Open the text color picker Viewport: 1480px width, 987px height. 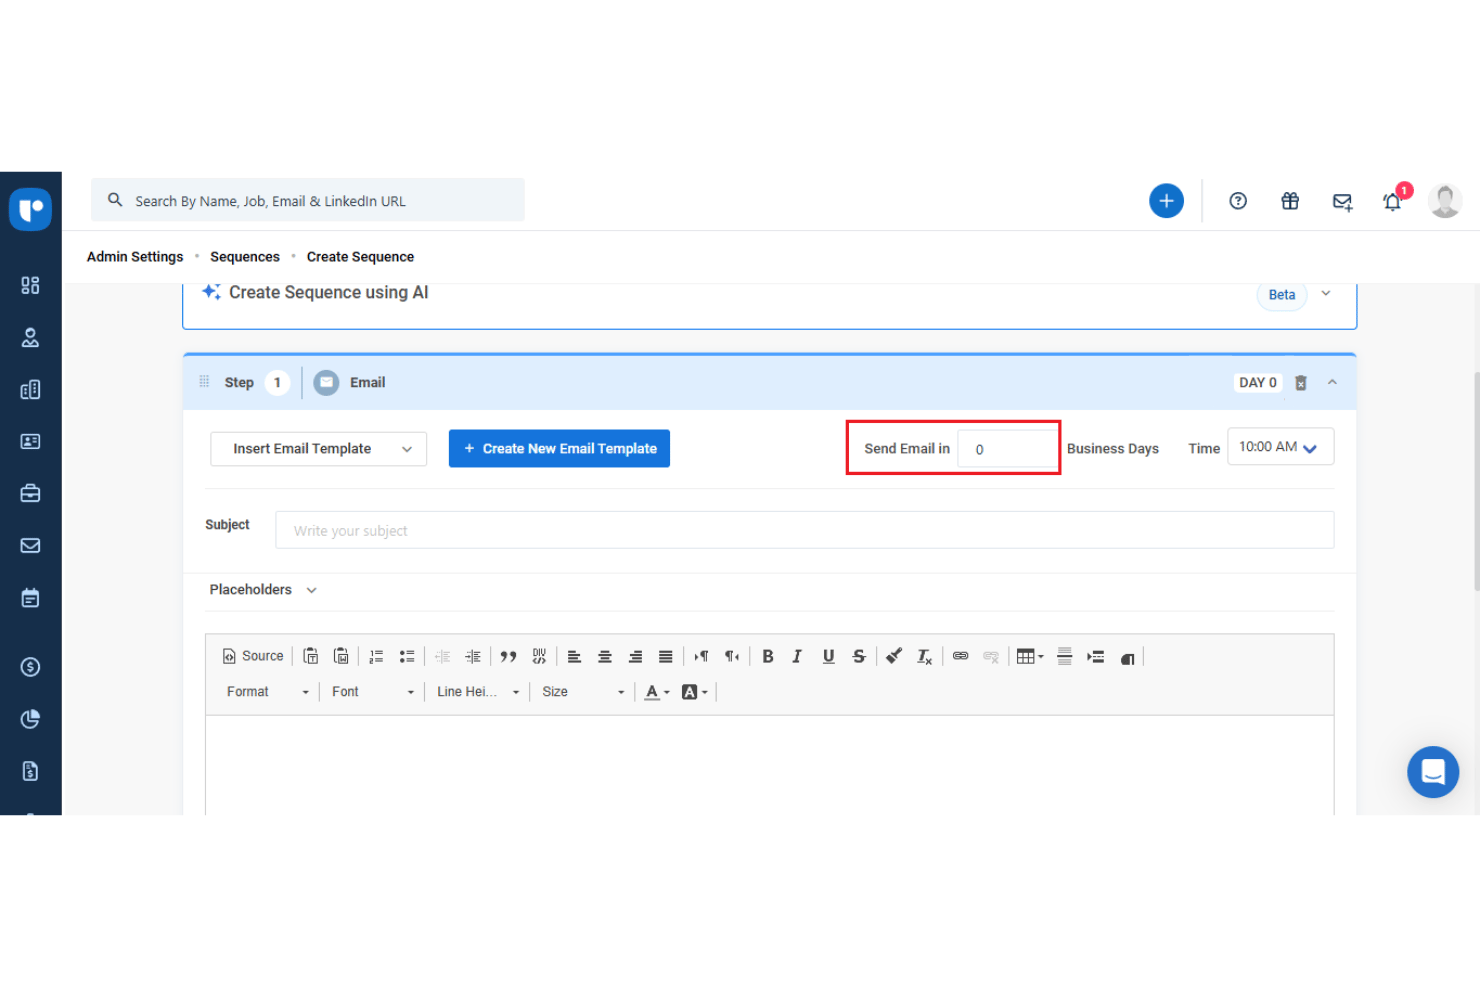(x=657, y=692)
